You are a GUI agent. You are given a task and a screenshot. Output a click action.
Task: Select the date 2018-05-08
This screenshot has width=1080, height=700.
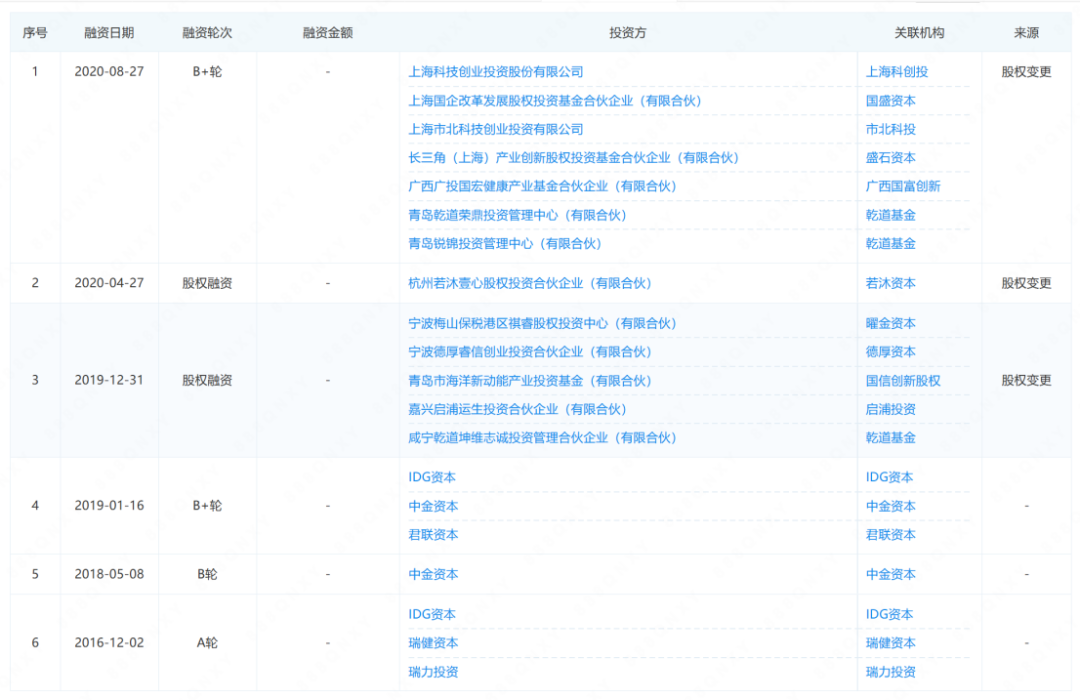109,574
